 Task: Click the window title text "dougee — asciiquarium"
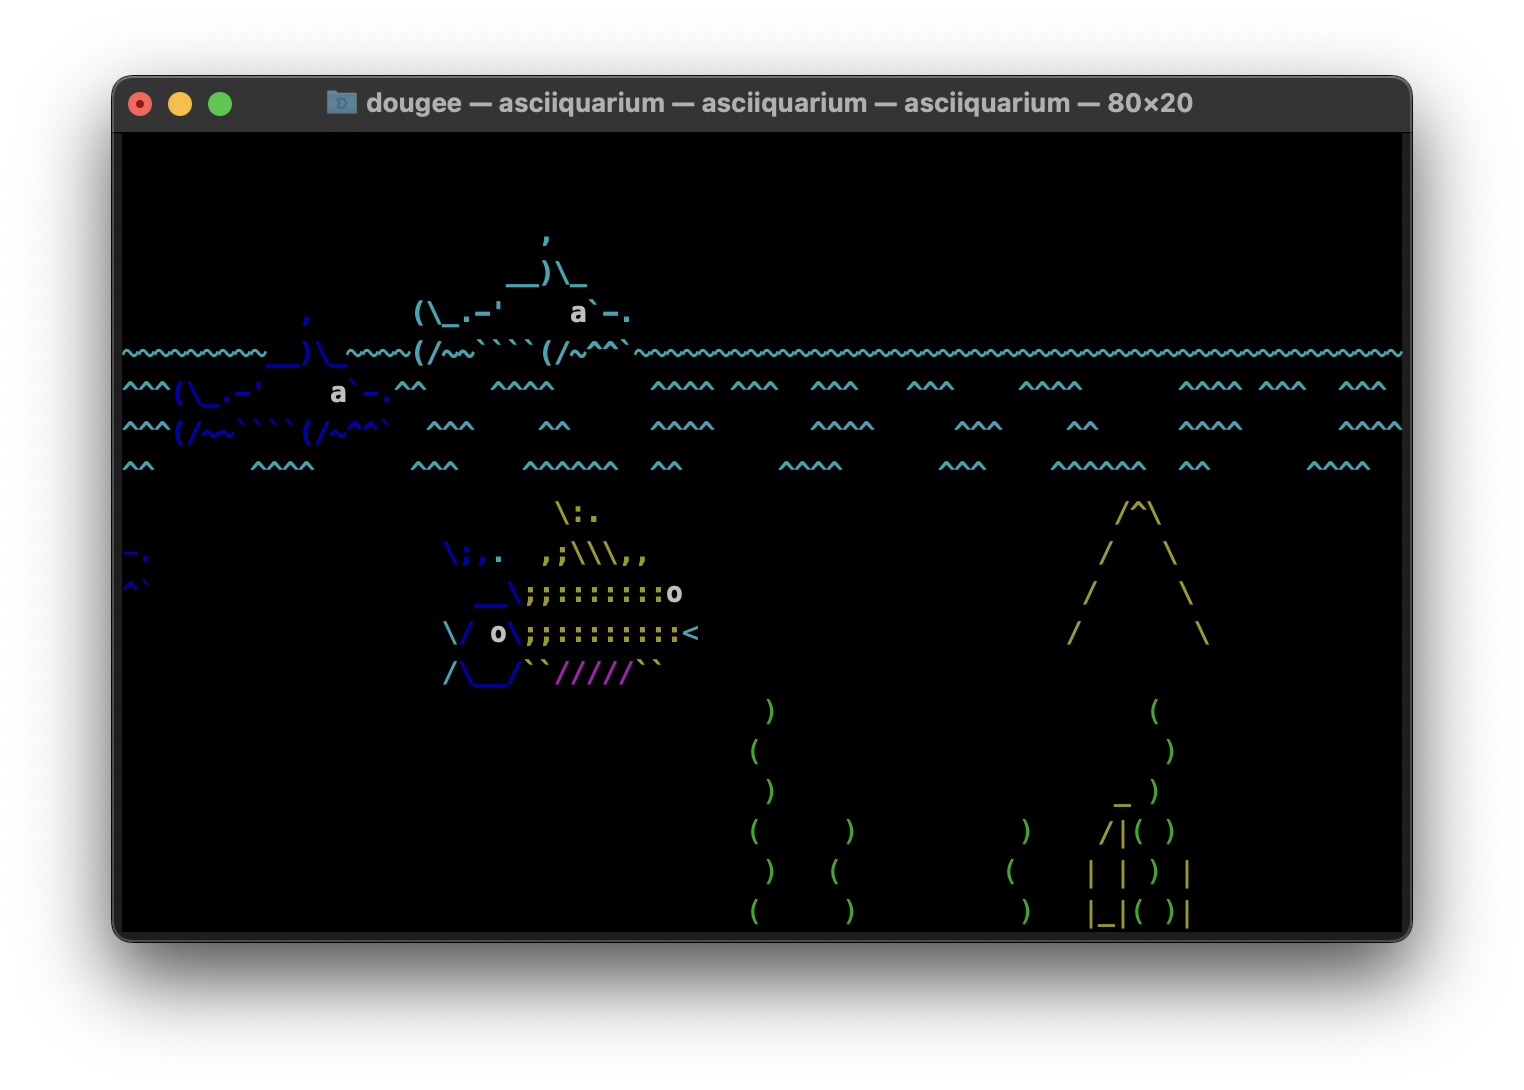[x=515, y=103]
